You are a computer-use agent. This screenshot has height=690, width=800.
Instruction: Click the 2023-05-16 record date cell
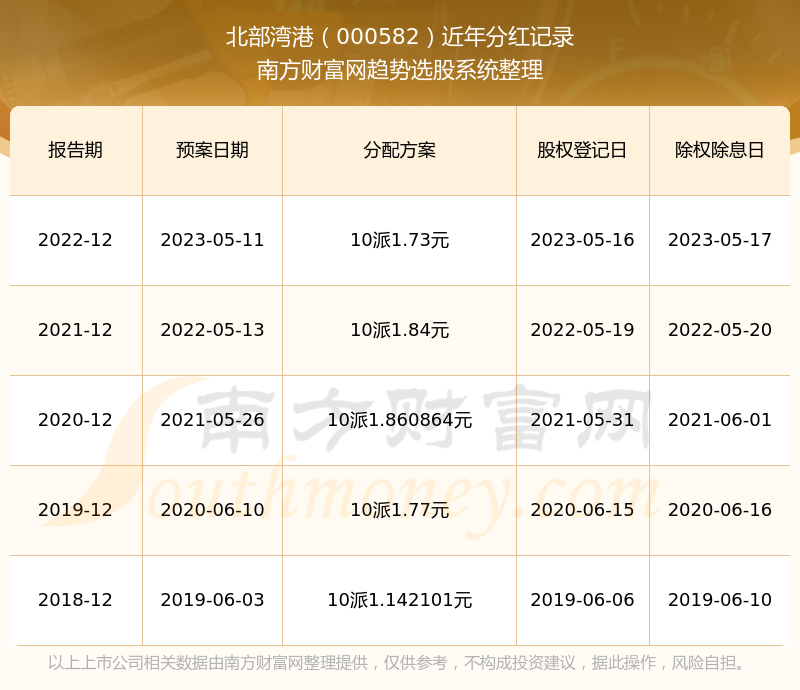582,240
